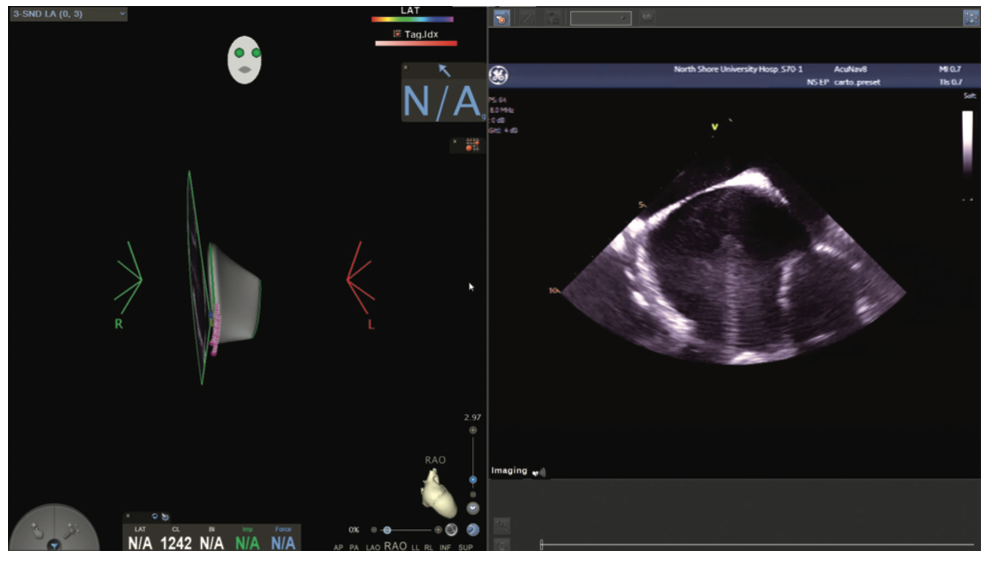Click the plus on the transparency slider
The height and width of the screenshot is (562, 992).
[x=438, y=530]
